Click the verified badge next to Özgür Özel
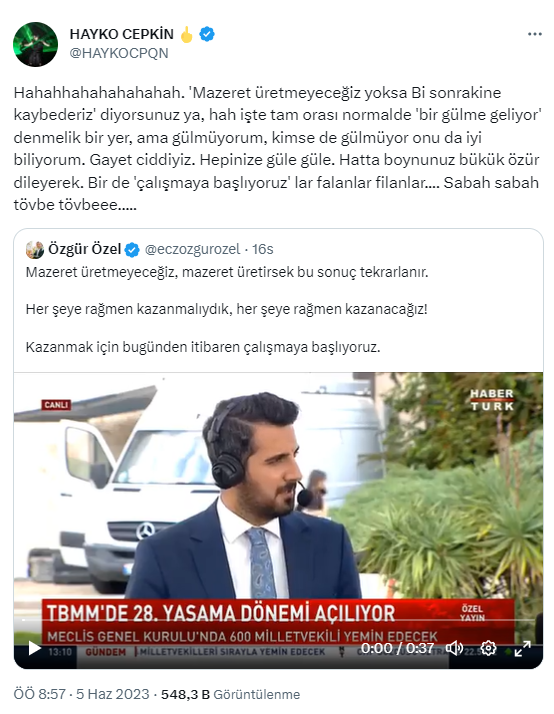Viewport: 554px width, 714px height. [x=132, y=250]
